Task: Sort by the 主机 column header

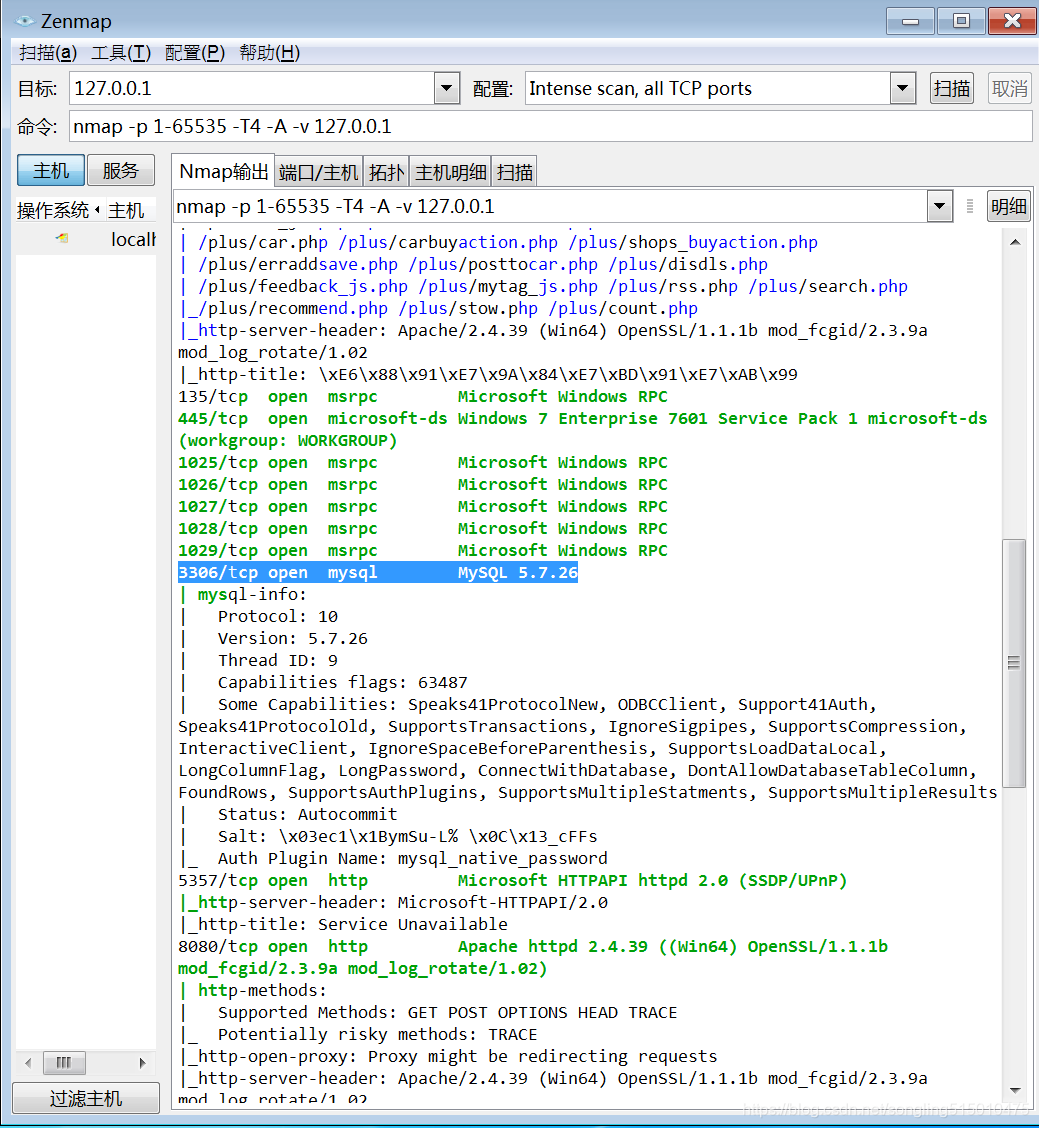Action: [x=130, y=211]
